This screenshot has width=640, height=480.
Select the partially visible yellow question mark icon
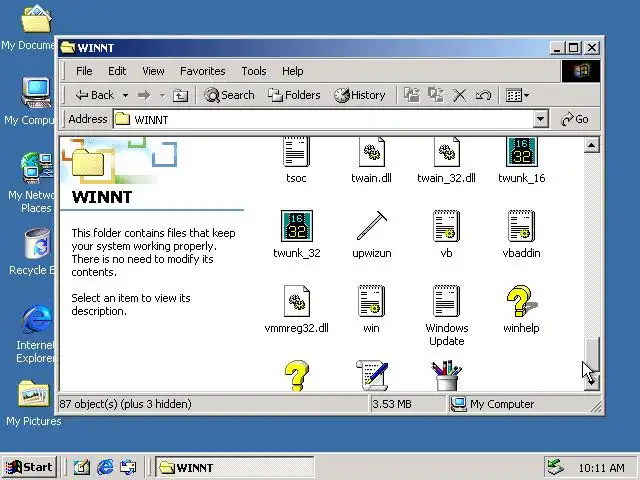click(x=297, y=376)
